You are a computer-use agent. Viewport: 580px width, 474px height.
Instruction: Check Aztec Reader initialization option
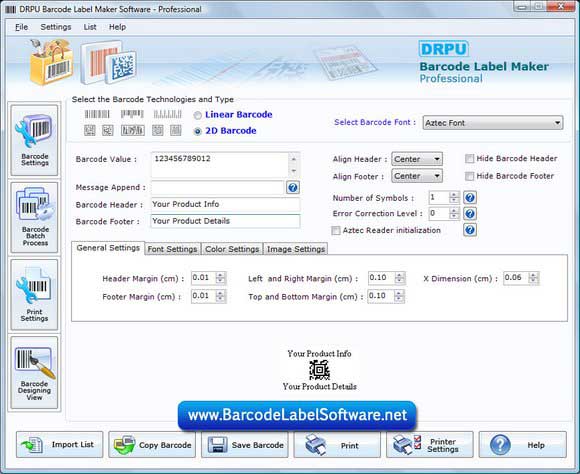tap(336, 231)
